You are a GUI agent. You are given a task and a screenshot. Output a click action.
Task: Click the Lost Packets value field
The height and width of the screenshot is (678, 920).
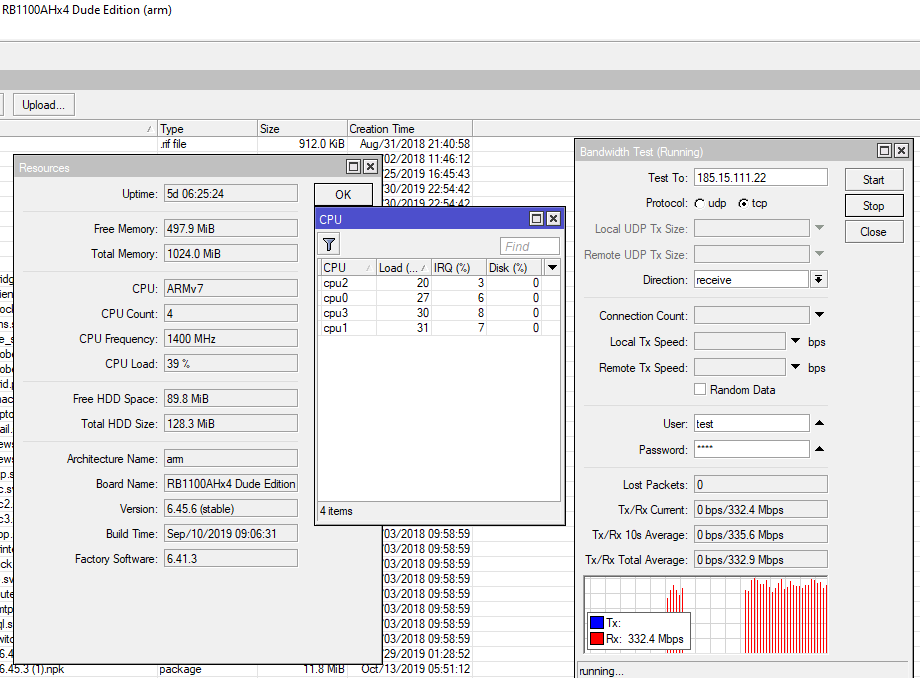click(x=760, y=484)
